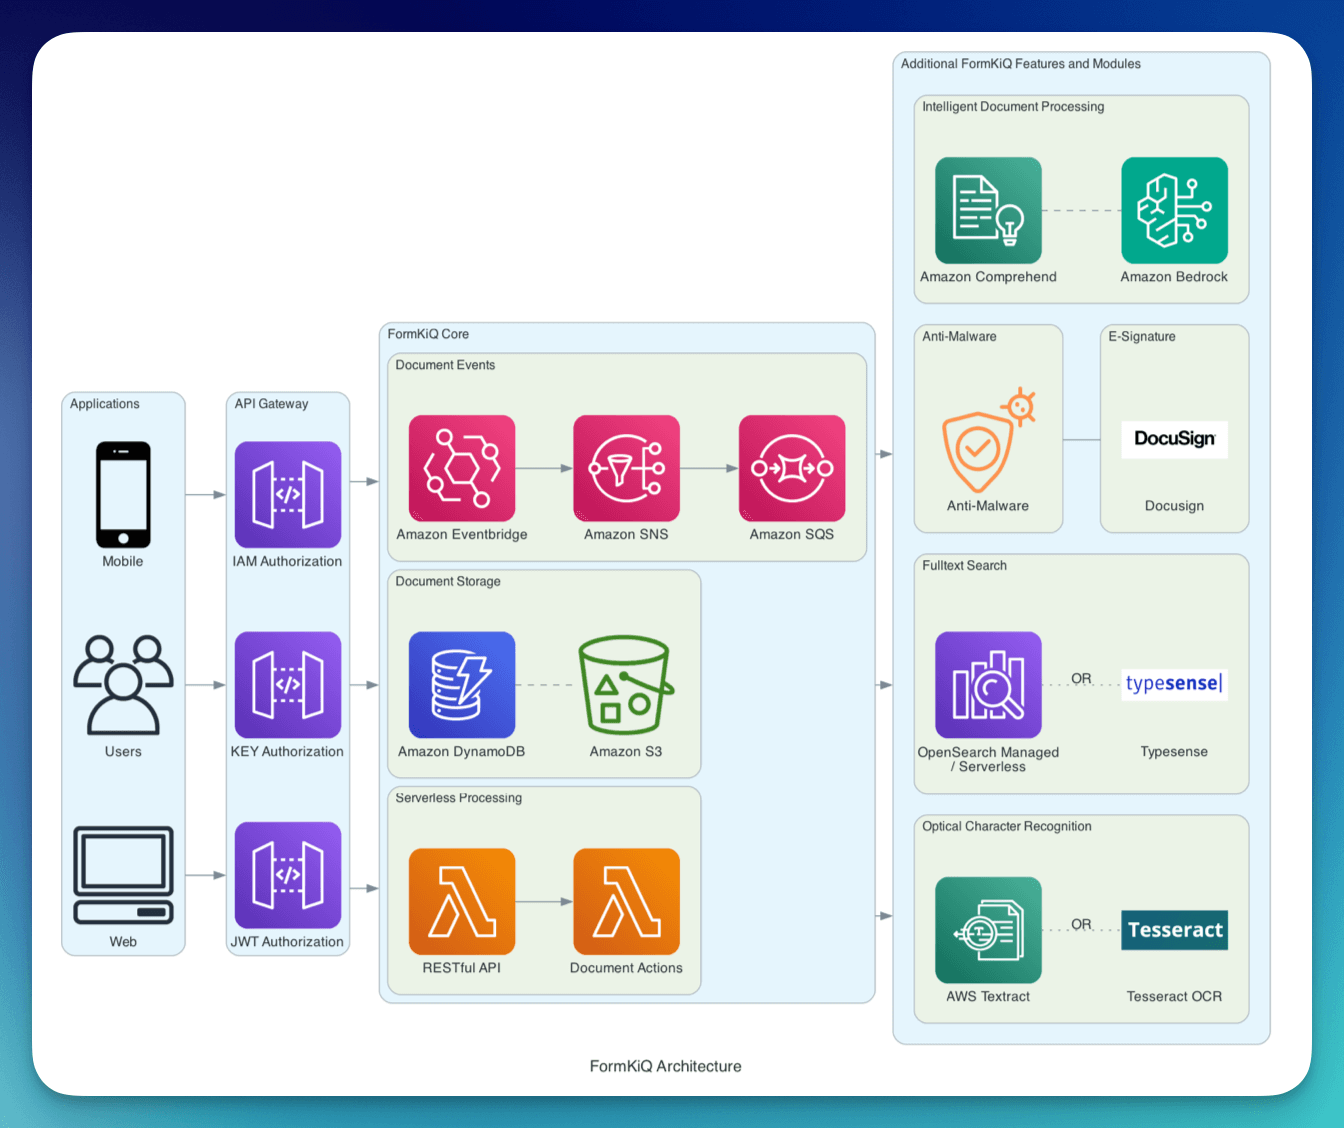Click the Document Actions Lambda icon

coord(626,901)
